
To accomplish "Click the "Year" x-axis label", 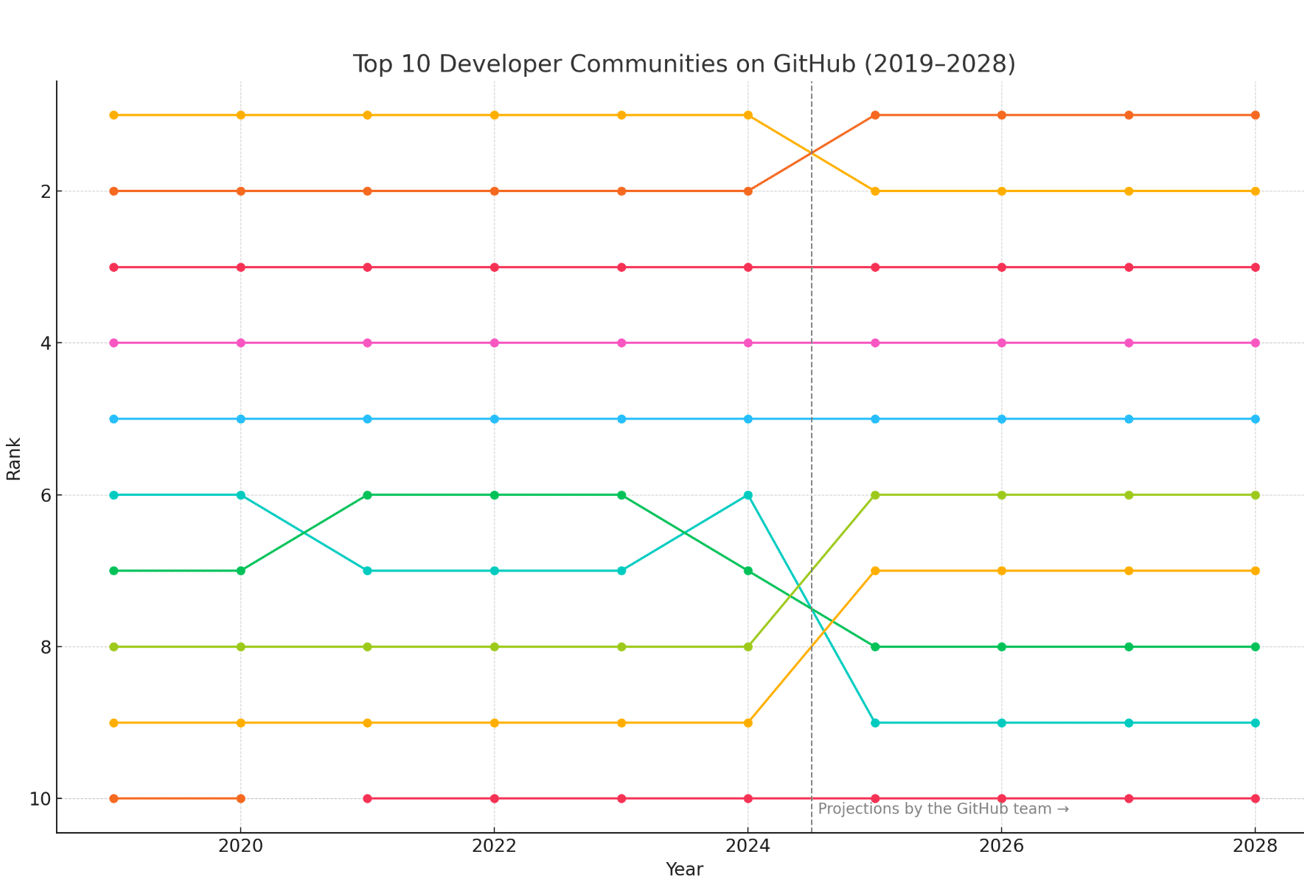I will point(684,870).
